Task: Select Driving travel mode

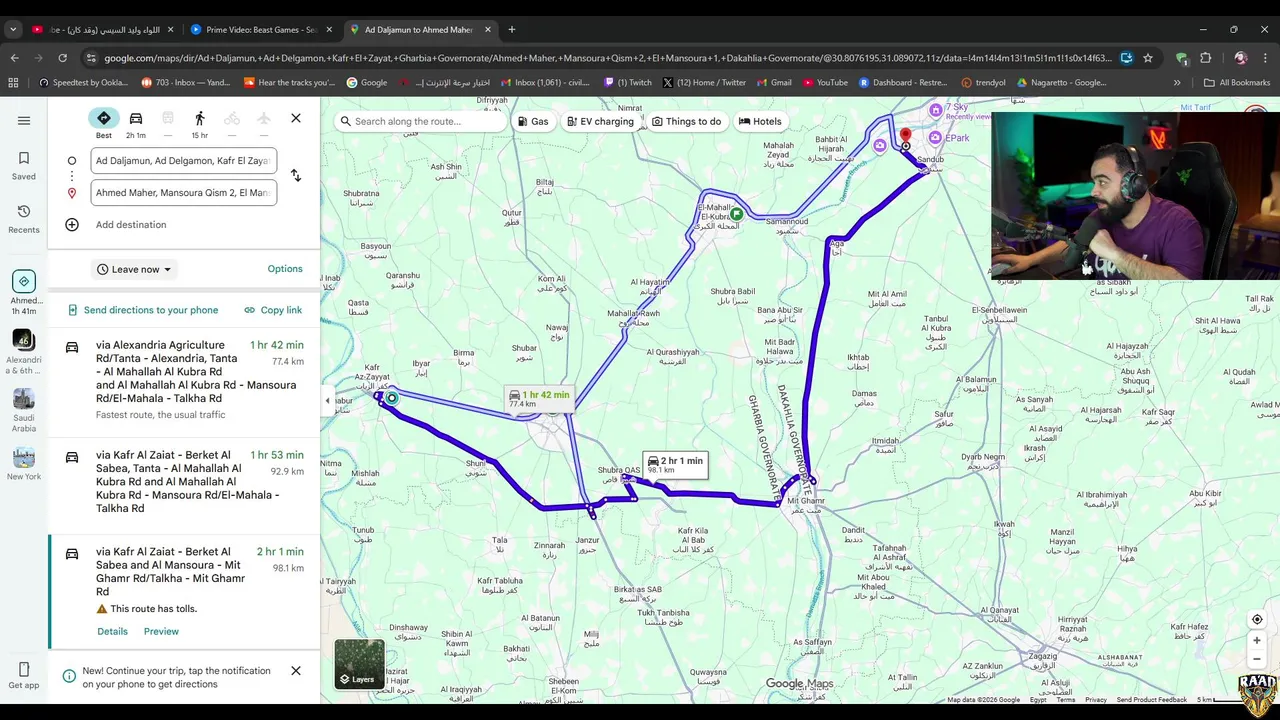Action: 136,124
